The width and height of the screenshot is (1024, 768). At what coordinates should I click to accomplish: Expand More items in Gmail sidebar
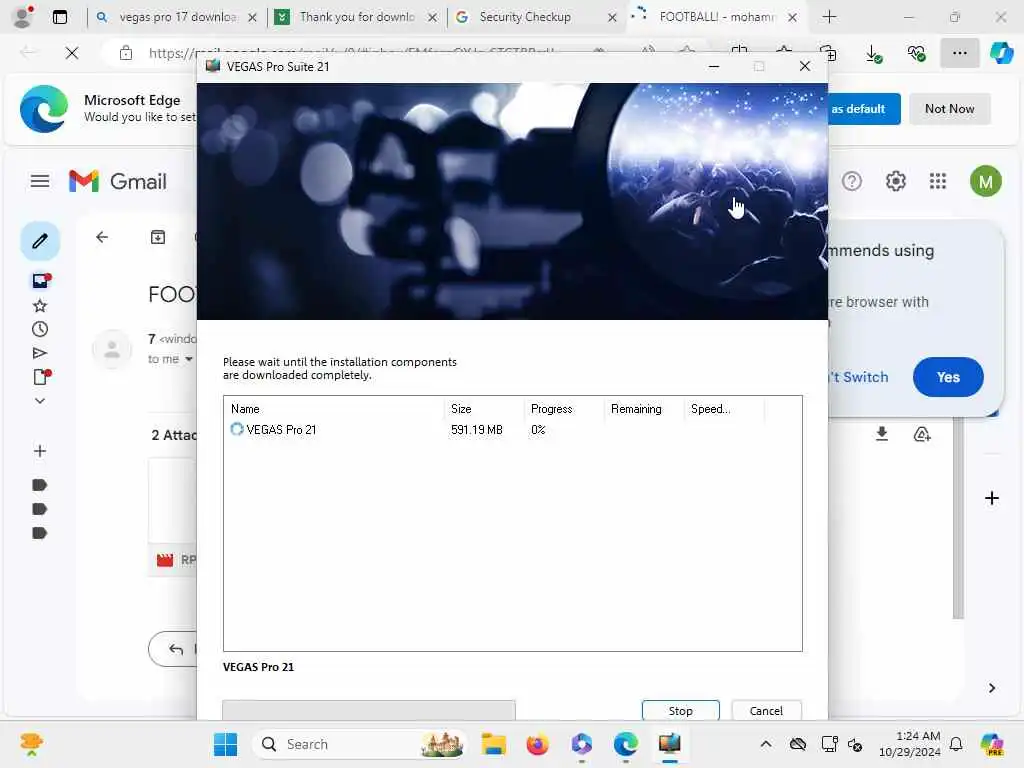(40, 401)
